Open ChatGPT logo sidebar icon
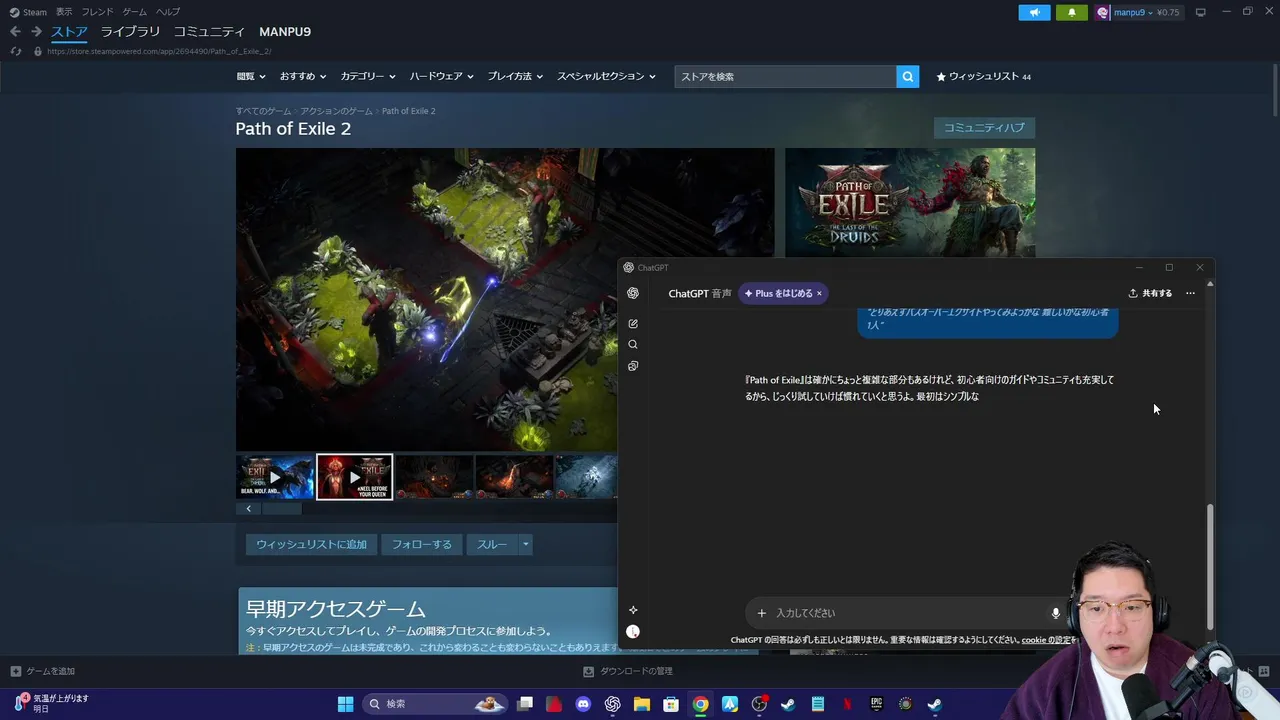Viewport: 1280px width, 720px height. tap(633, 293)
